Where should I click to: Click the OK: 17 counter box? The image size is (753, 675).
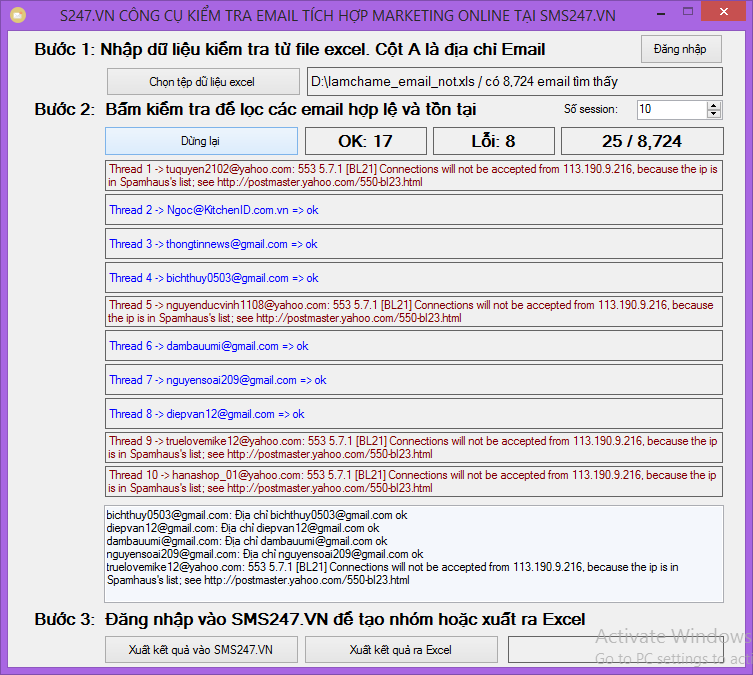tap(365, 141)
